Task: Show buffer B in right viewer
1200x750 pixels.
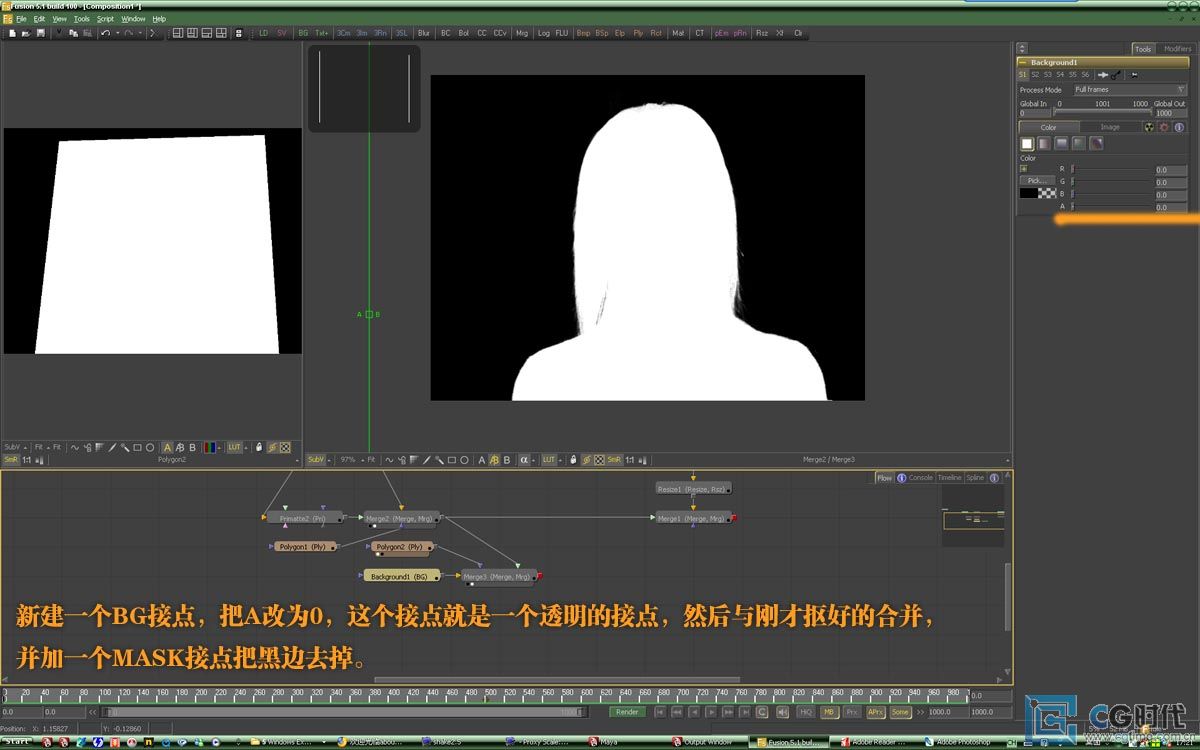Action: [x=506, y=460]
